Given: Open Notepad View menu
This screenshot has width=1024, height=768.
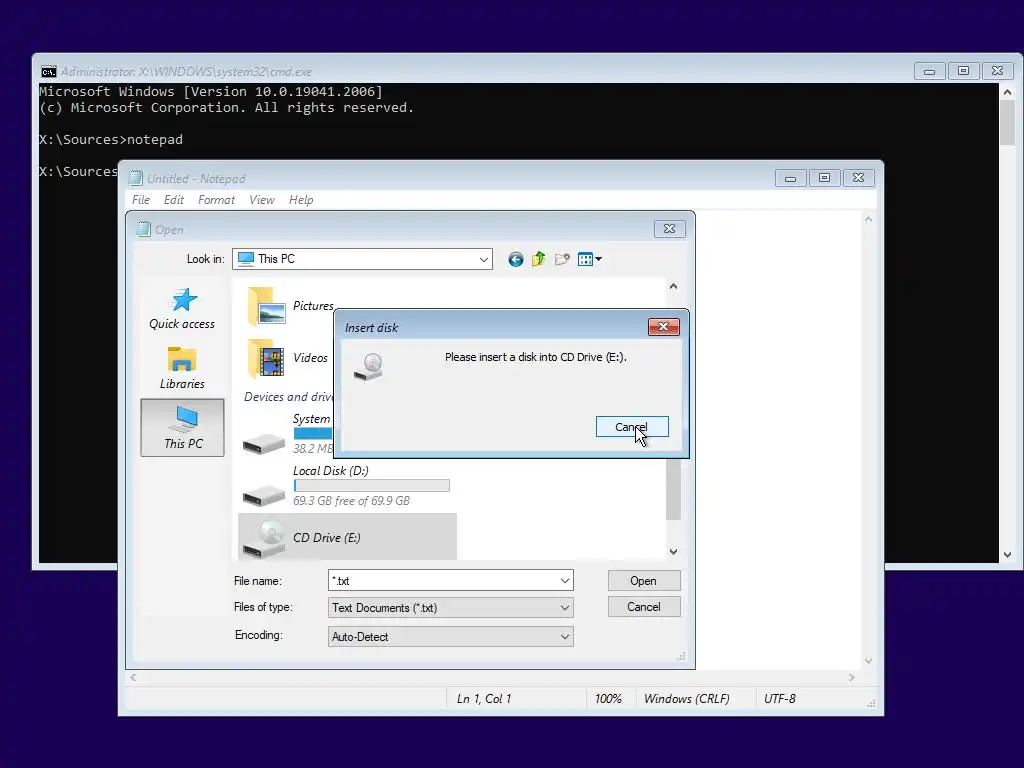Looking at the screenshot, I should coord(261,200).
